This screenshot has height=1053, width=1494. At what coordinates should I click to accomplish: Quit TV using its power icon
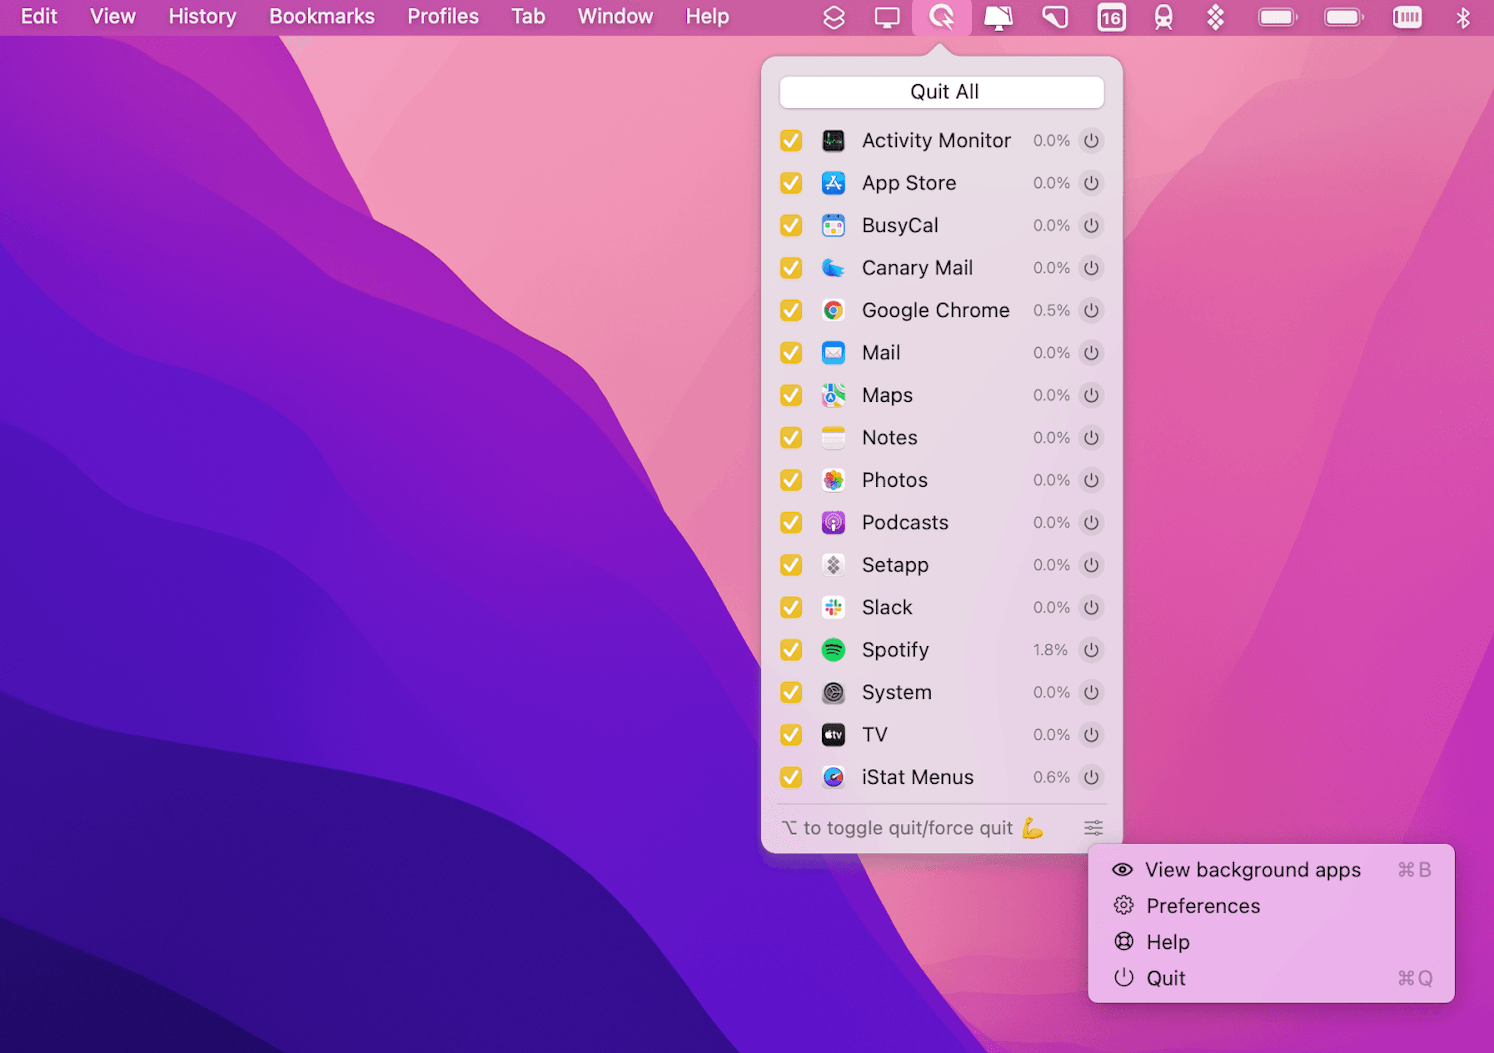1091,735
